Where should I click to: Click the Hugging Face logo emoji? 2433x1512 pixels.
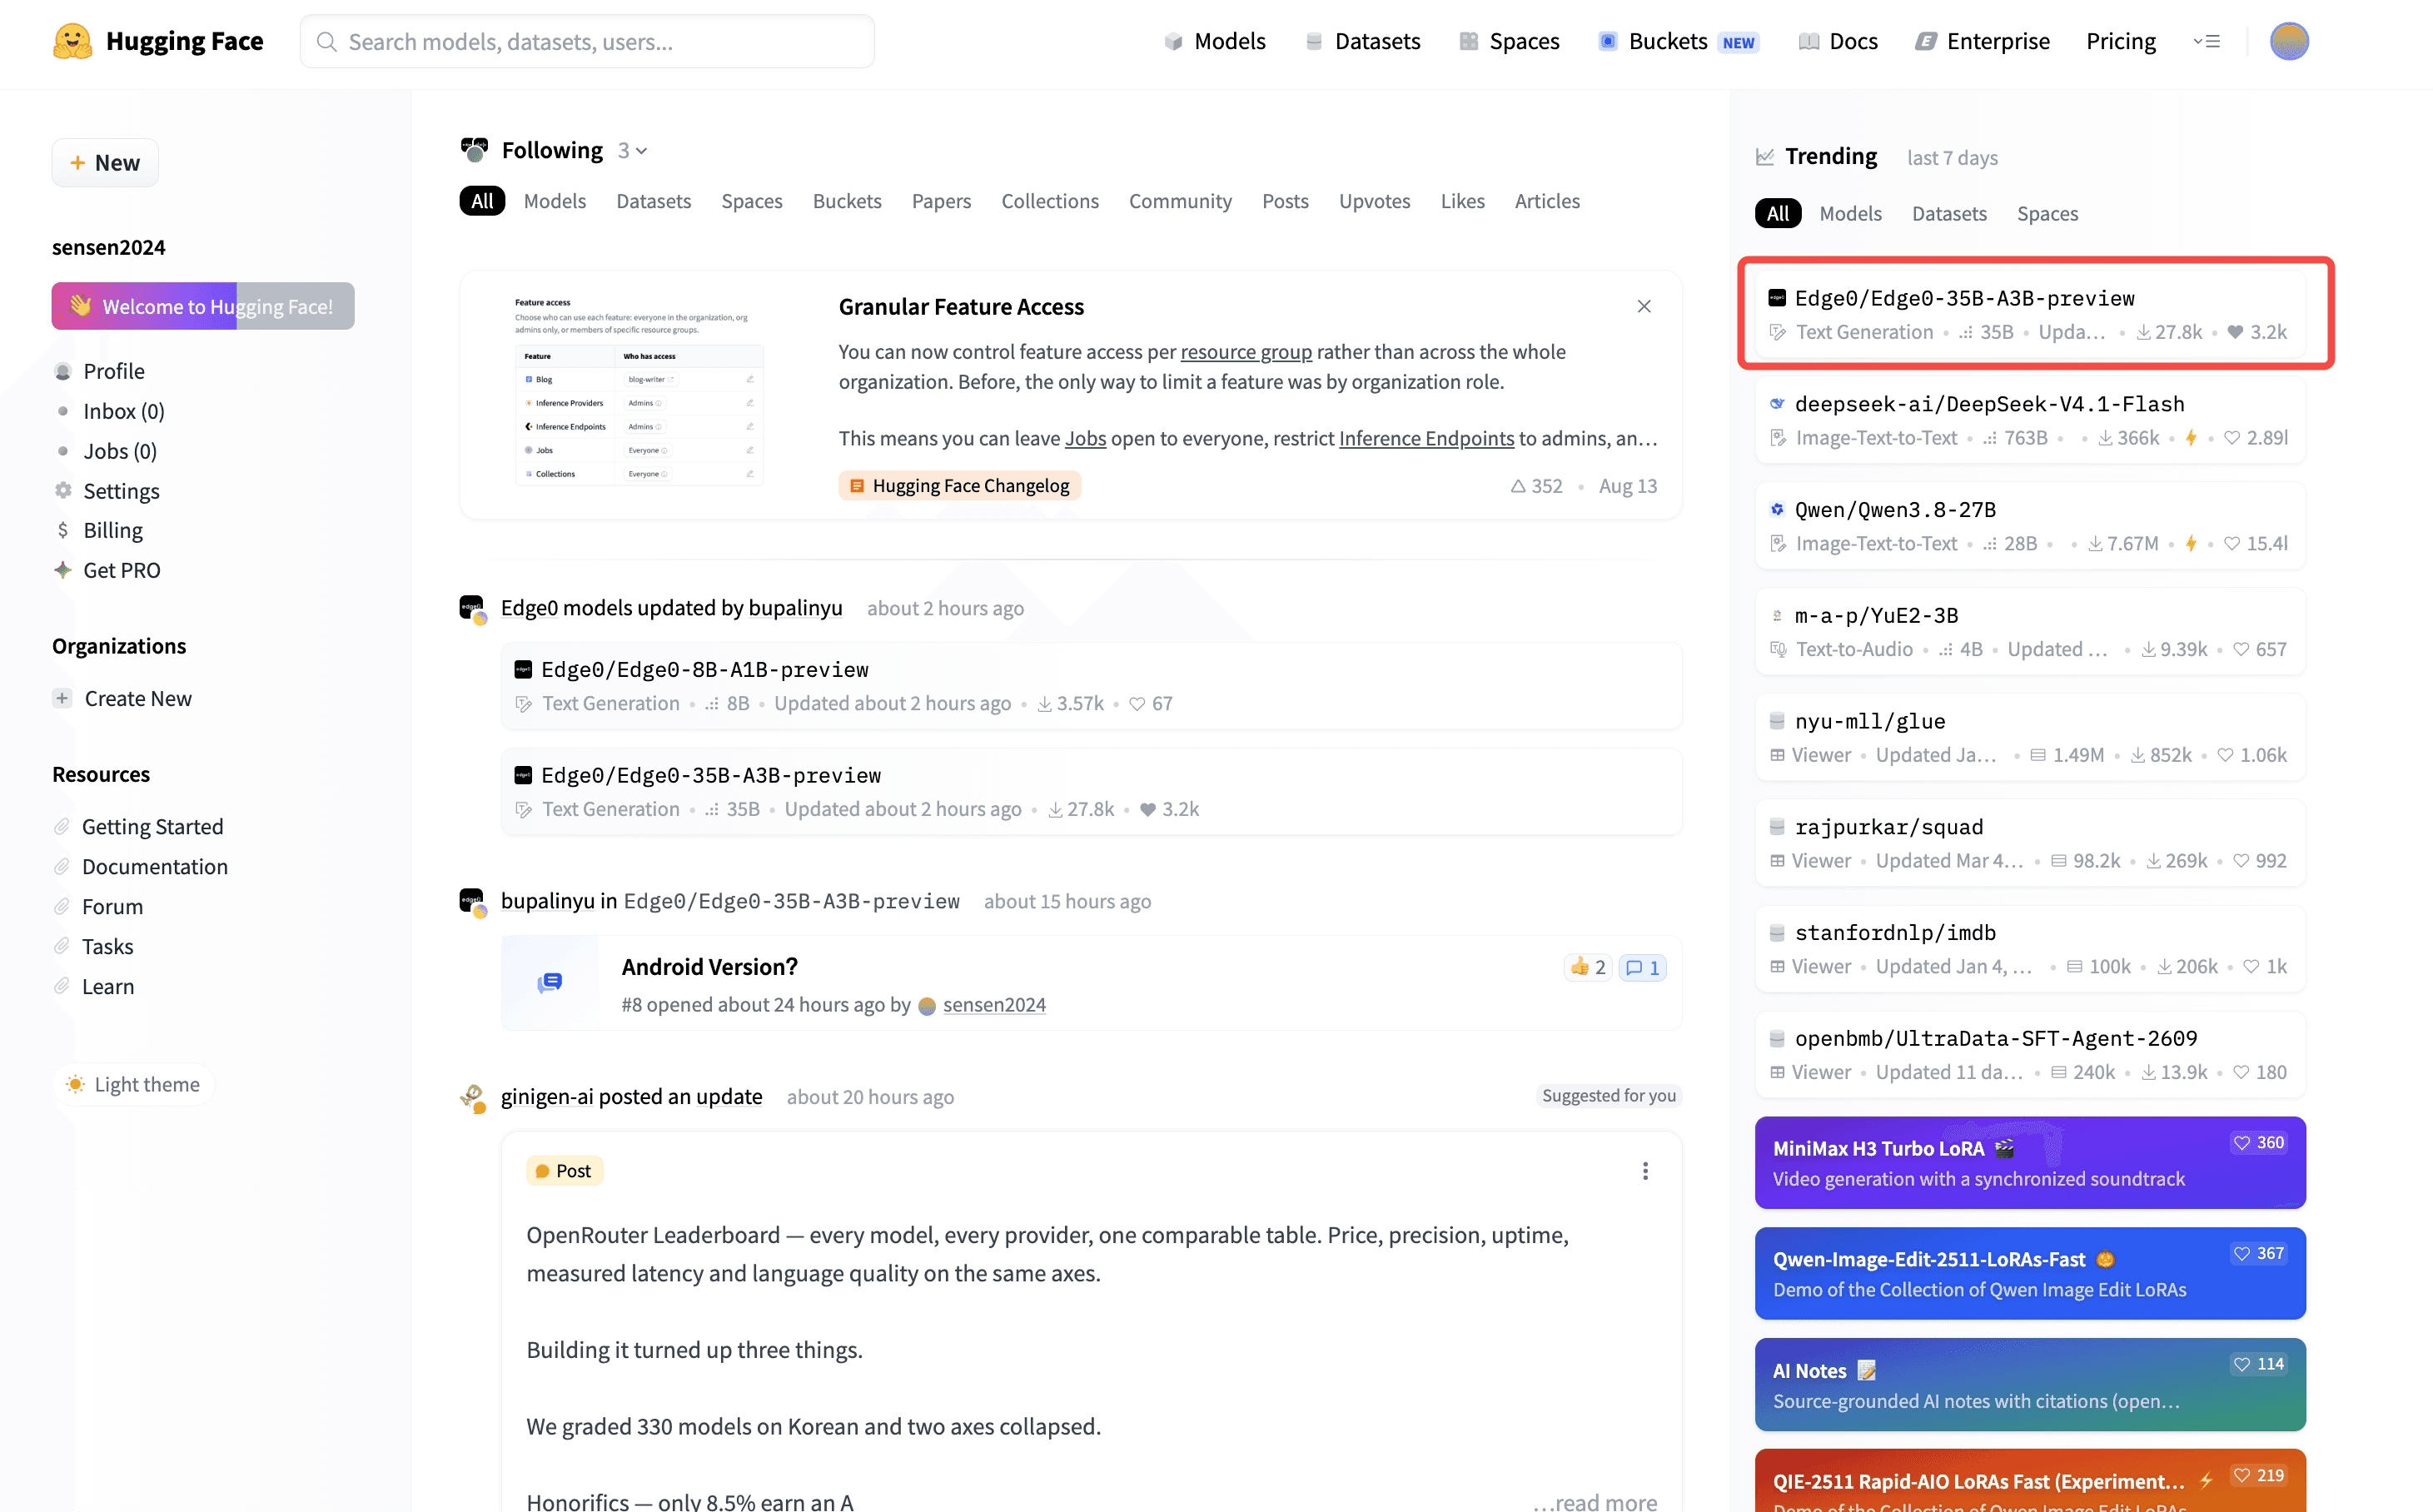(72, 41)
